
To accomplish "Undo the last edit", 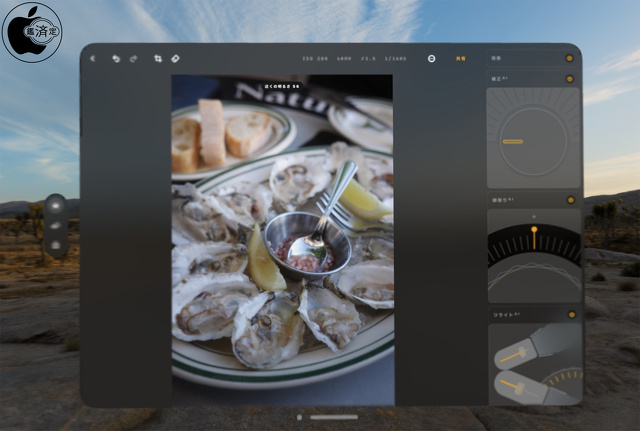I will pyautogui.click(x=116, y=58).
